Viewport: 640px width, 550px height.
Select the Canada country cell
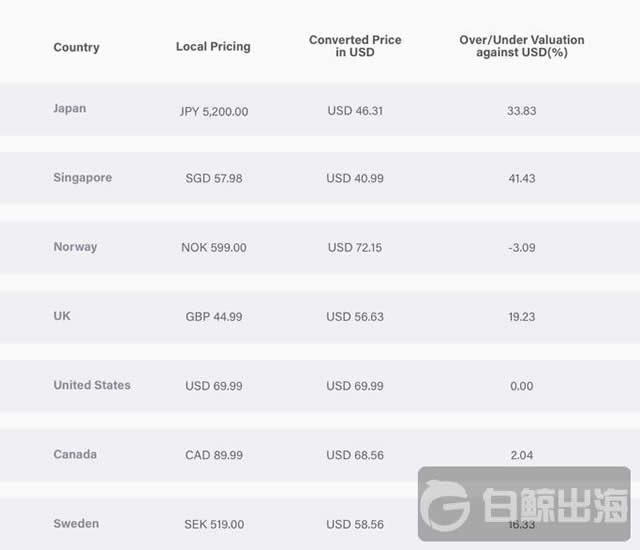(75, 454)
